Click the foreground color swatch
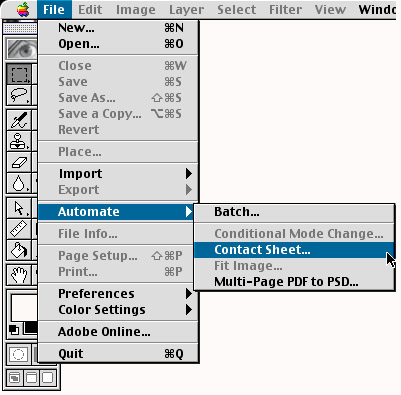 [23, 307]
